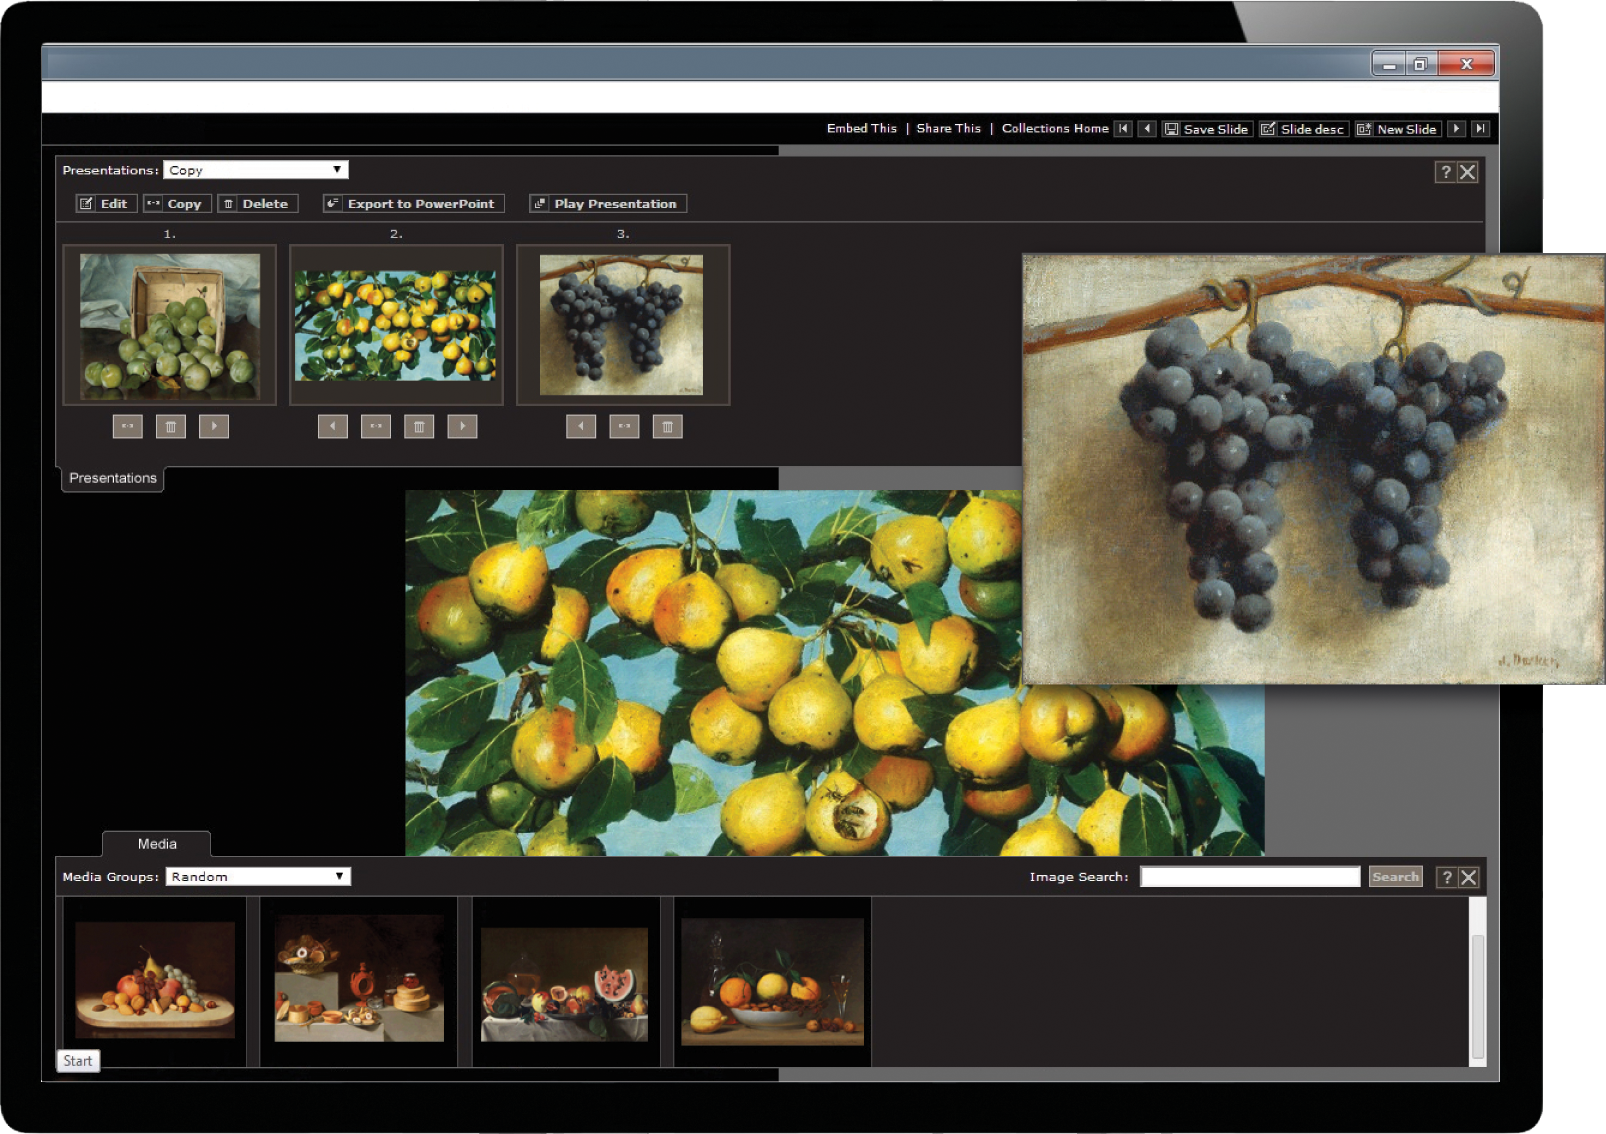Minimize the application window
Image resolution: width=1606 pixels, height=1134 pixels.
click(1389, 65)
